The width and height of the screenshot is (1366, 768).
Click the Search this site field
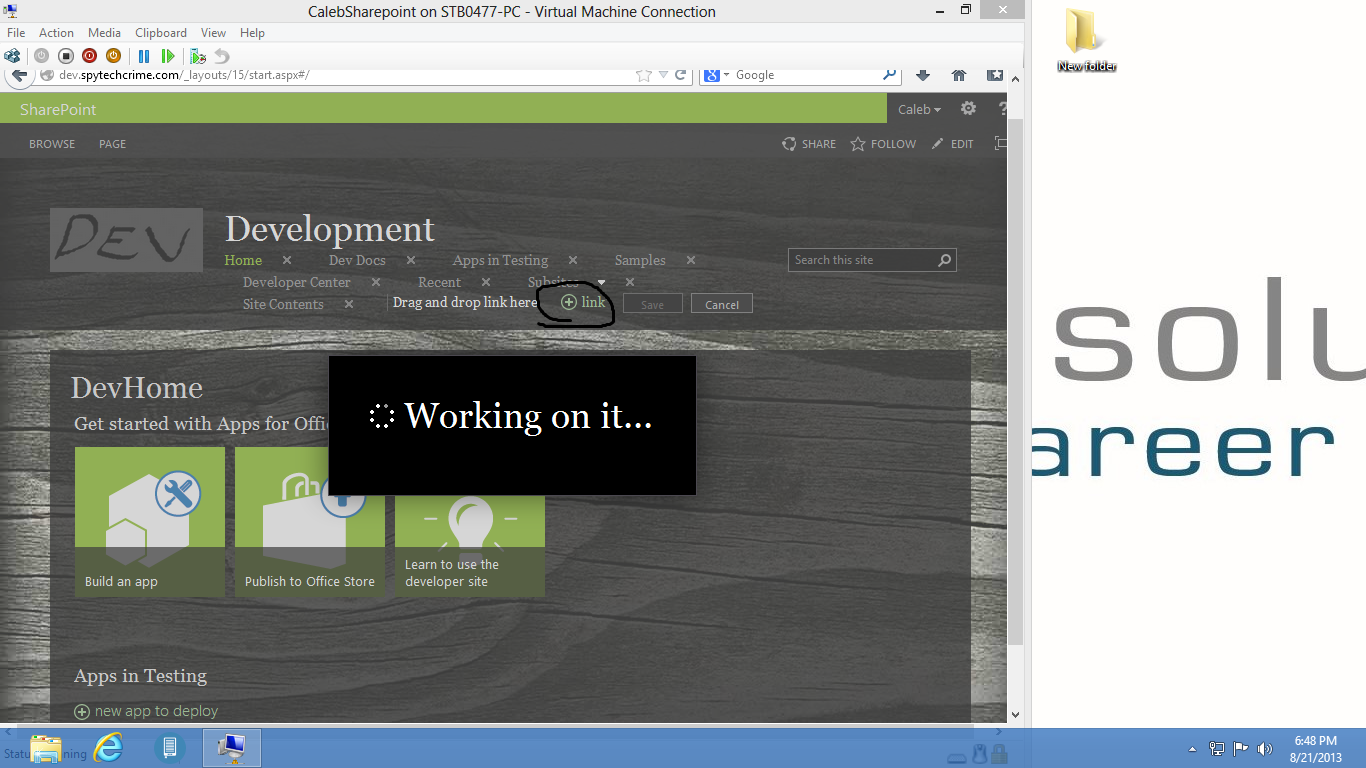coord(862,260)
